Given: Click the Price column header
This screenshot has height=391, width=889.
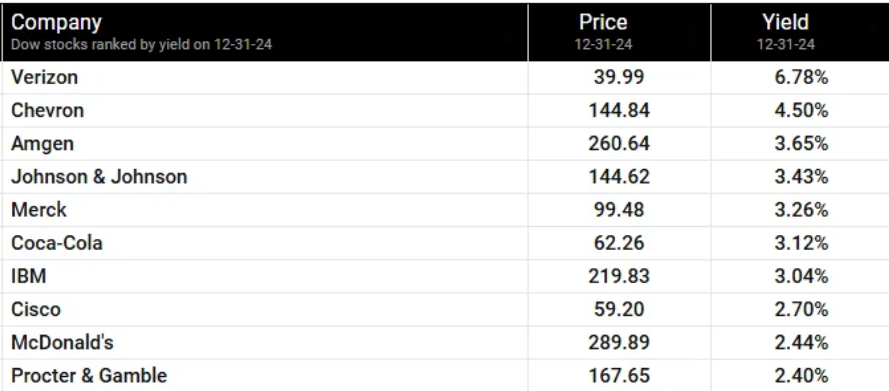Looking at the screenshot, I should pyautogui.click(x=603, y=22).
